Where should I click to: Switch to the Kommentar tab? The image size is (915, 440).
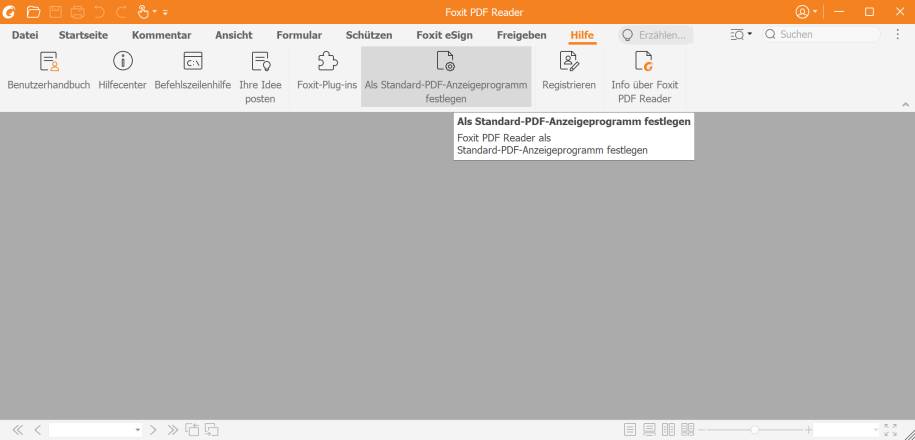(x=162, y=35)
